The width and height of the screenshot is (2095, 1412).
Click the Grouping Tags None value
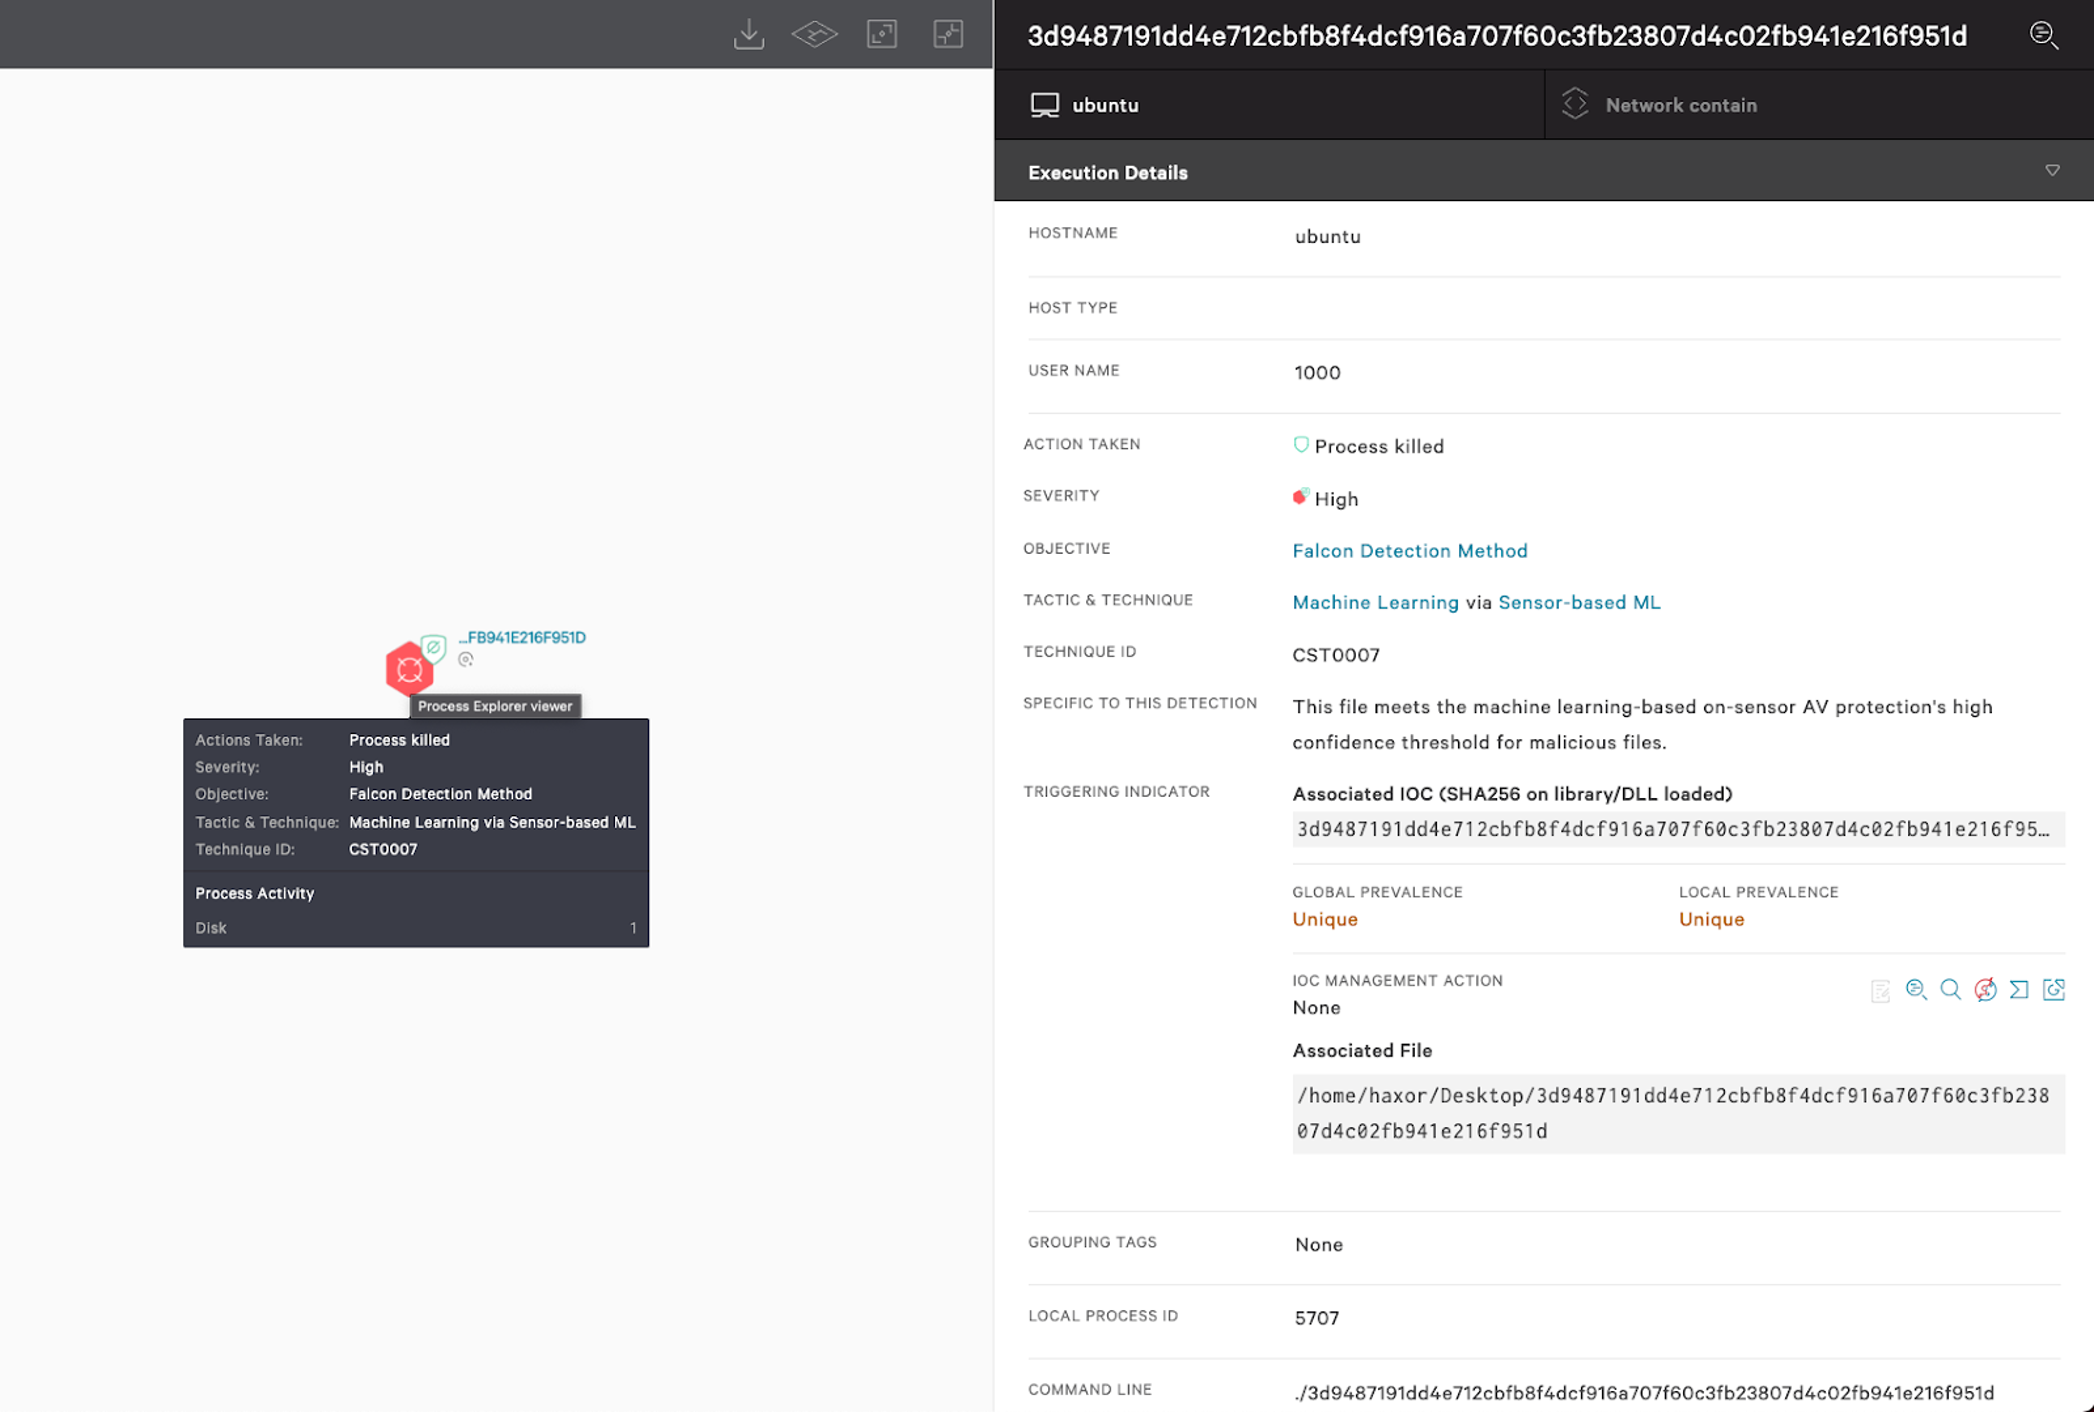[1318, 1245]
